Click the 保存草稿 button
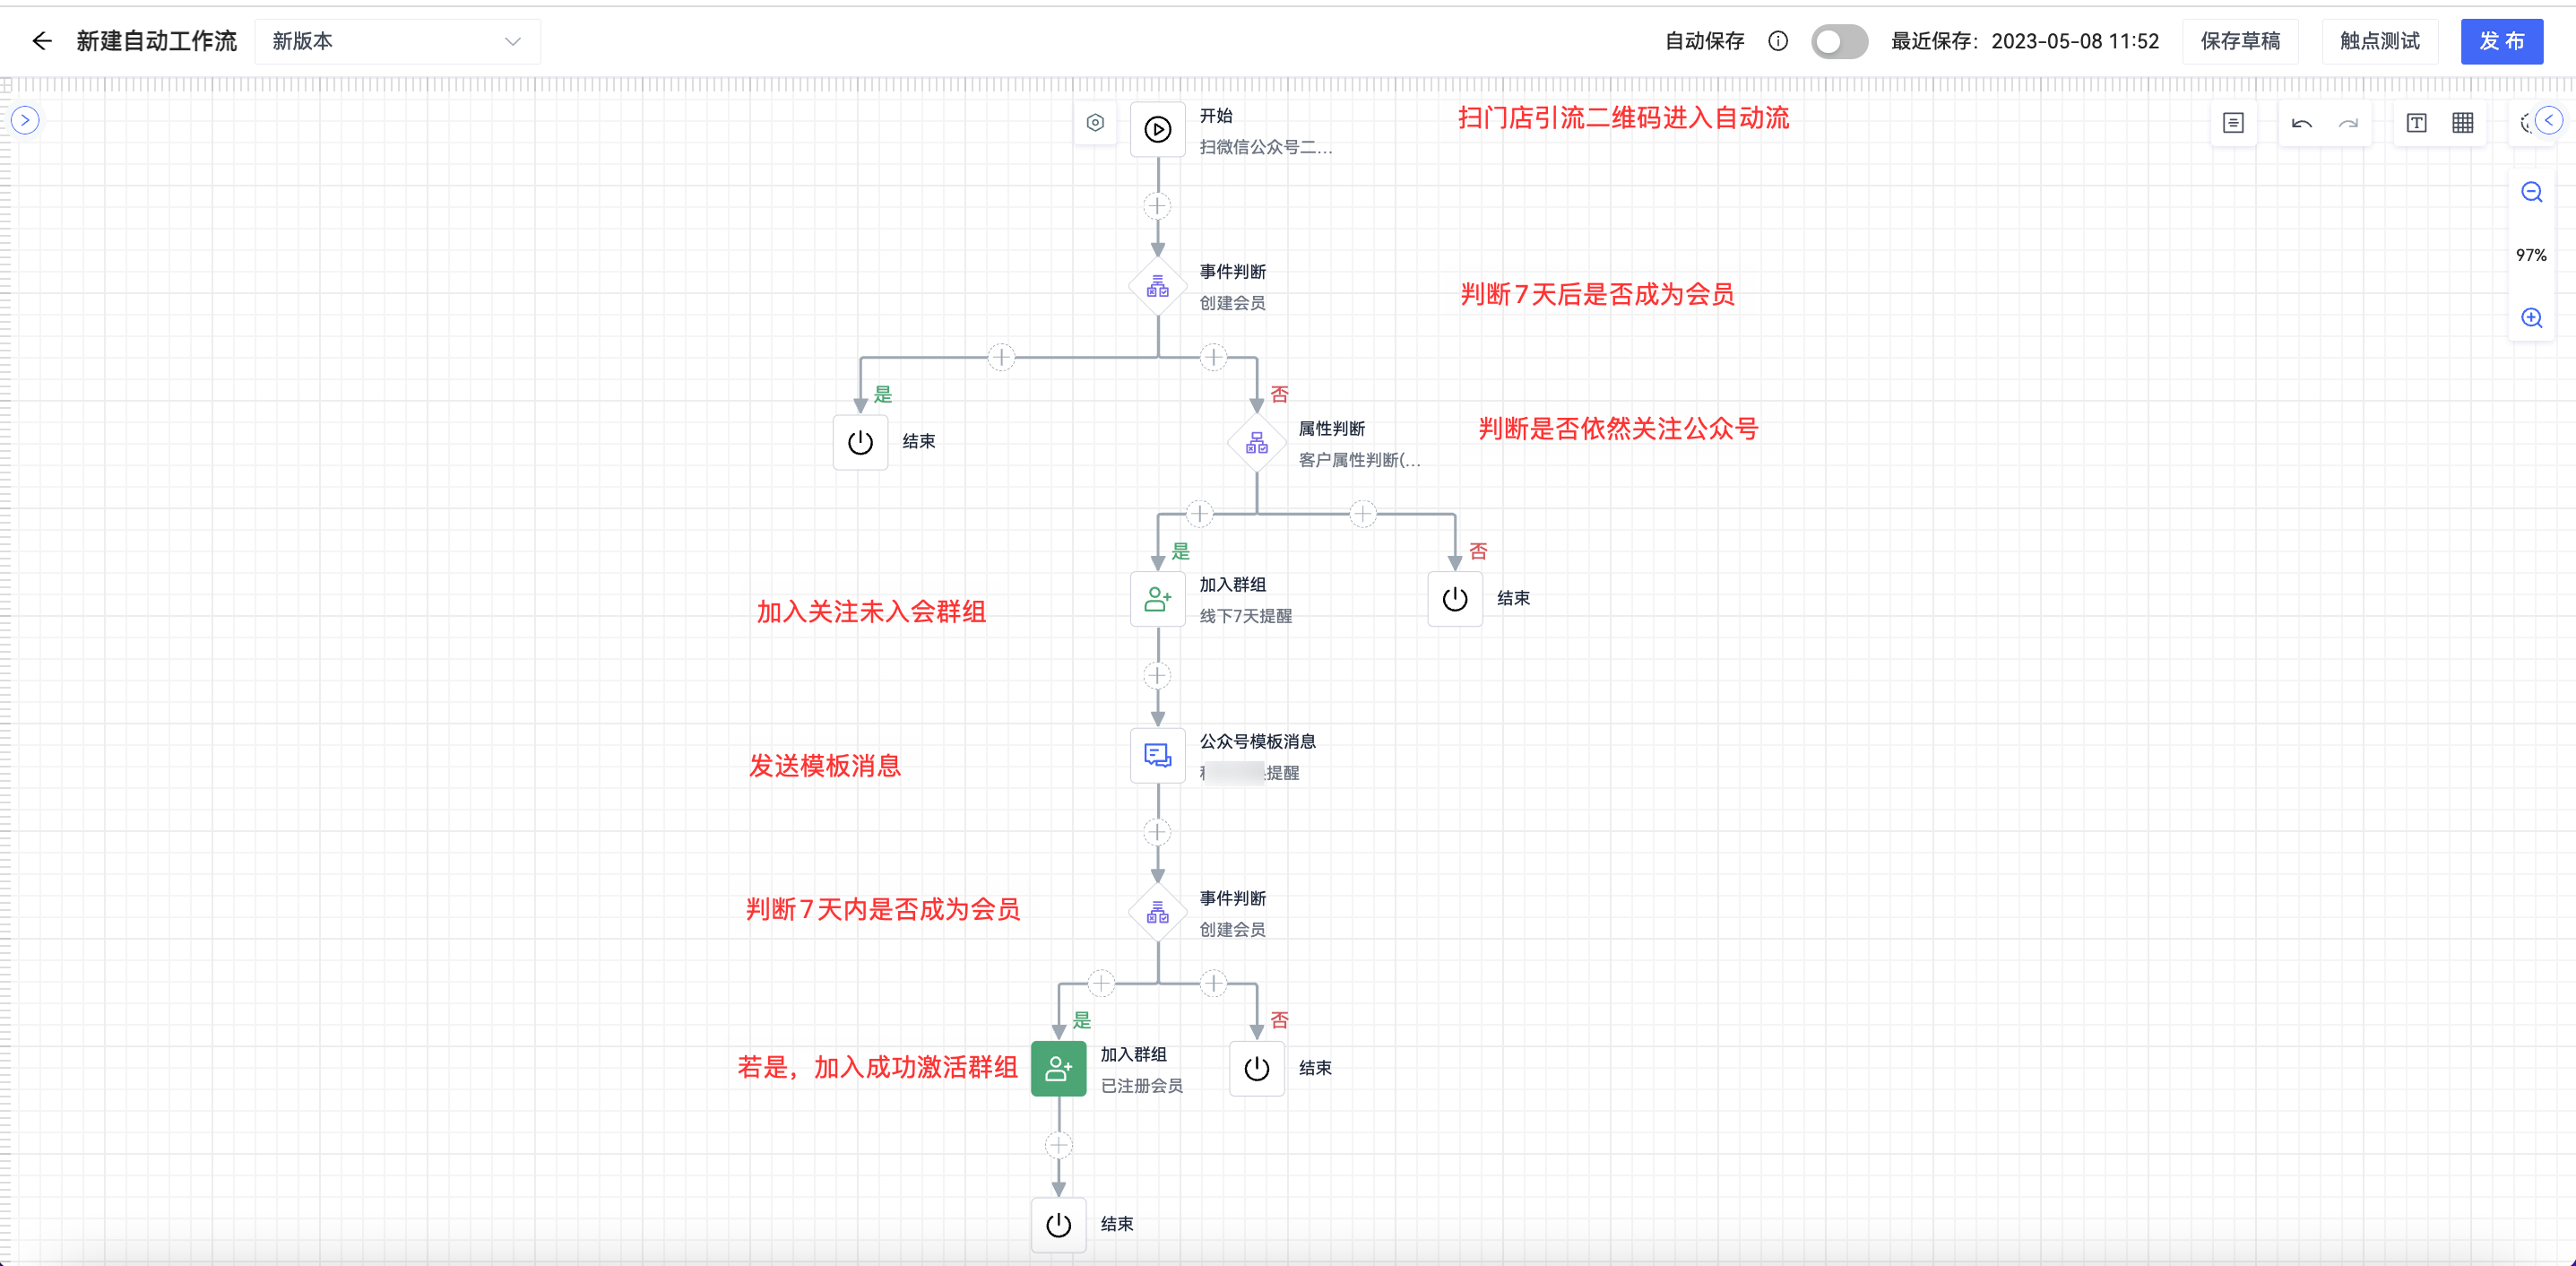 point(2240,41)
